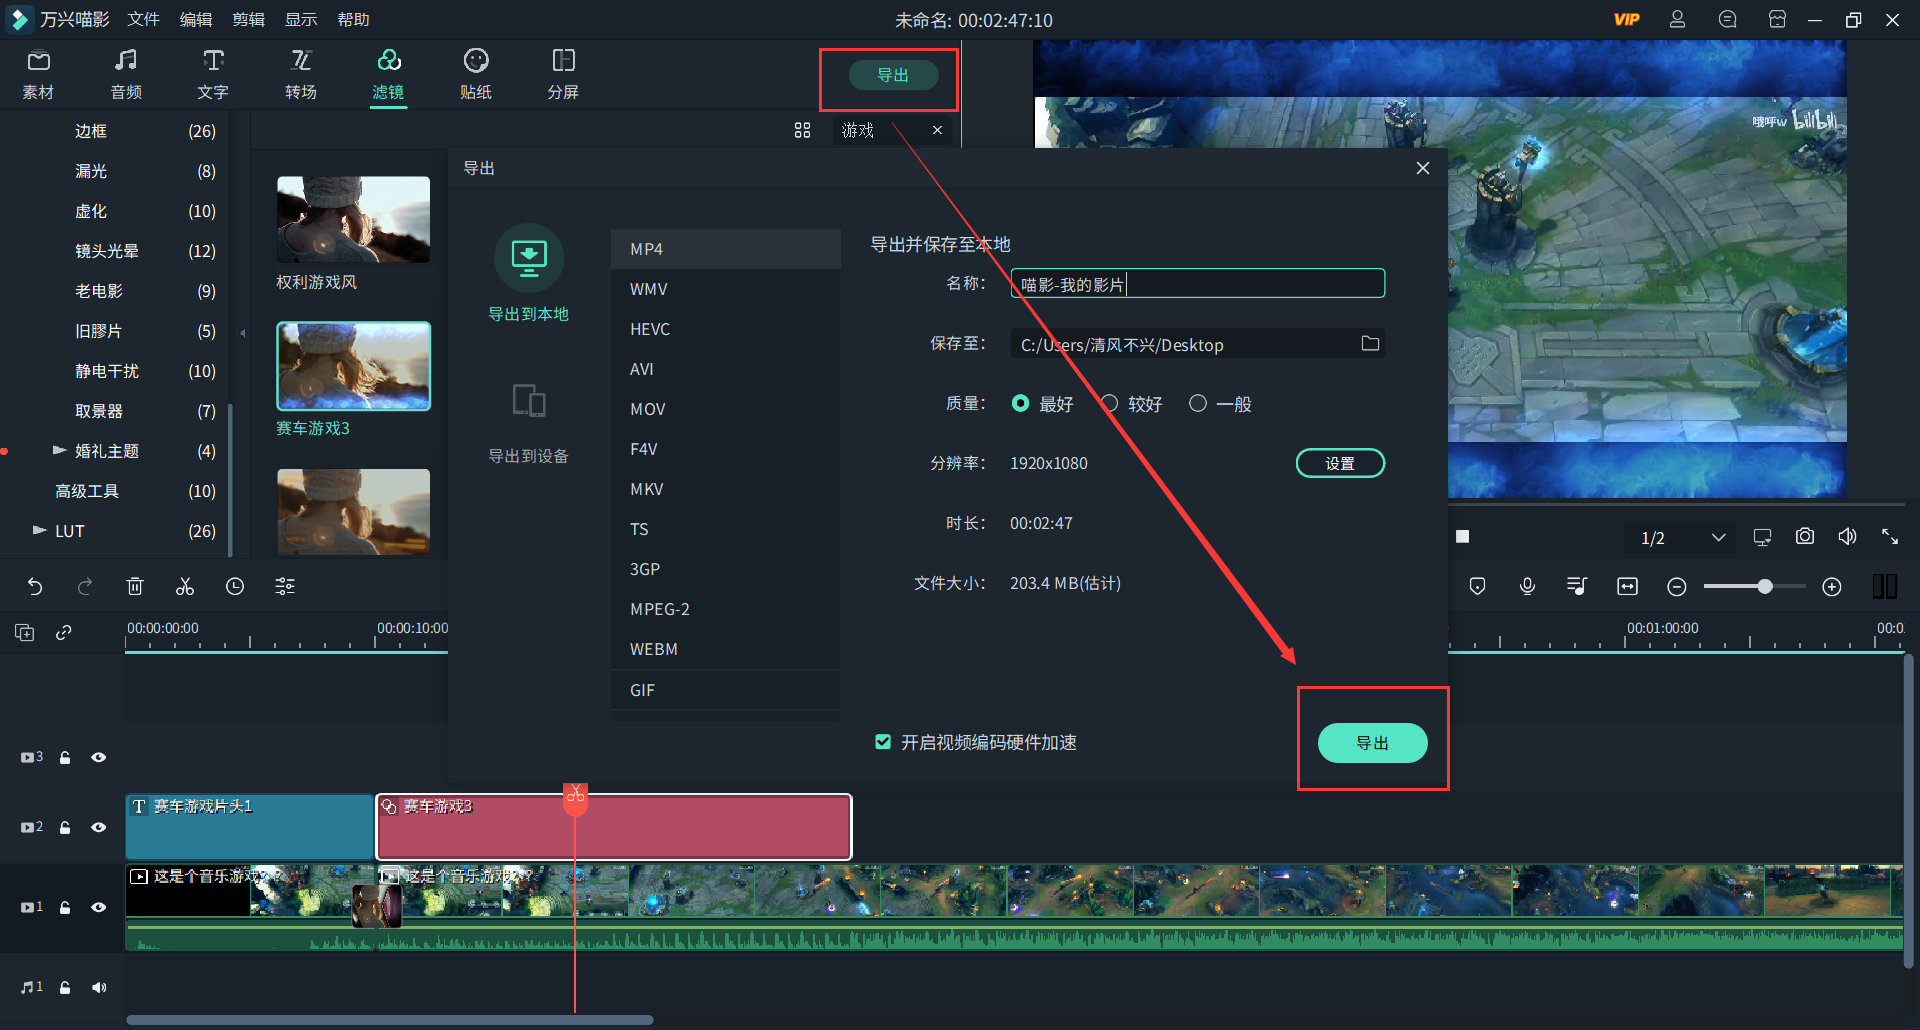Expand the 婚礼主题 filter category
Viewport: 1920px width, 1030px height.
(x=60, y=450)
